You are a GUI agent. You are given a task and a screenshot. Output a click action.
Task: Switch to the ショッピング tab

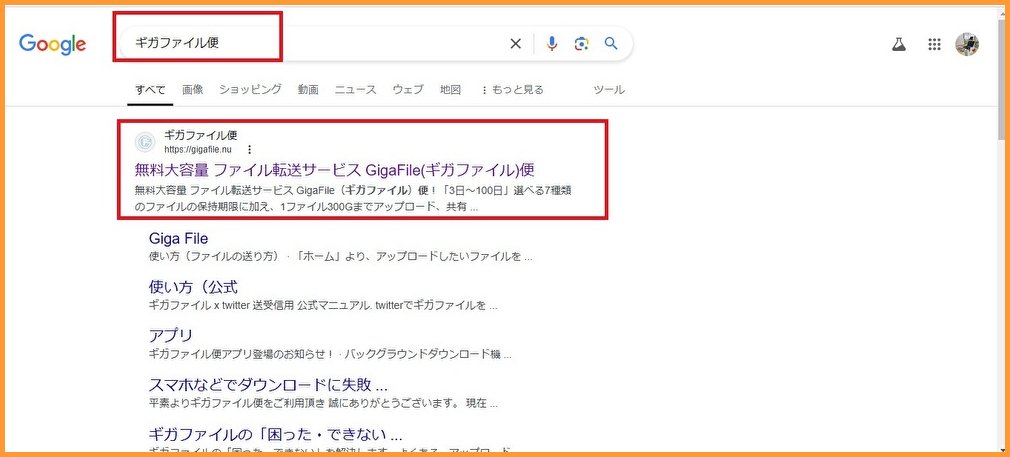coord(250,90)
